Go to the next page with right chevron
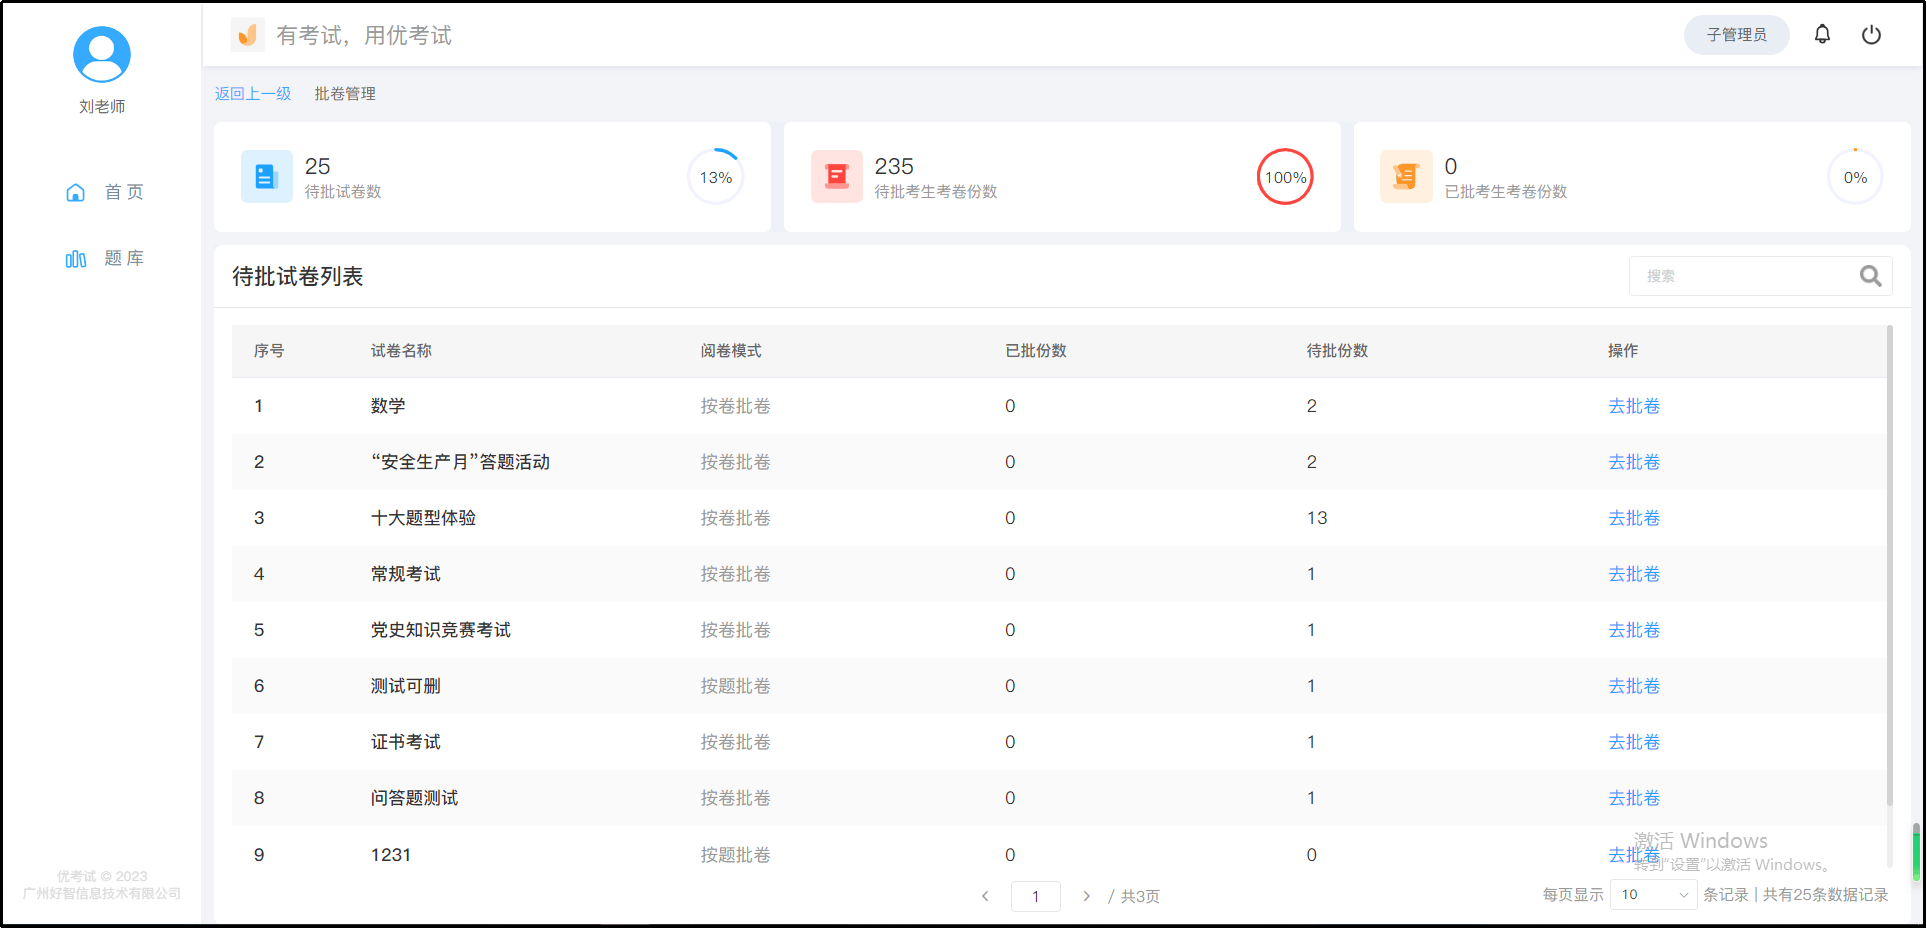This screenshot has height=930, width=1927. pyautogui.click(x=1086, y=896)
